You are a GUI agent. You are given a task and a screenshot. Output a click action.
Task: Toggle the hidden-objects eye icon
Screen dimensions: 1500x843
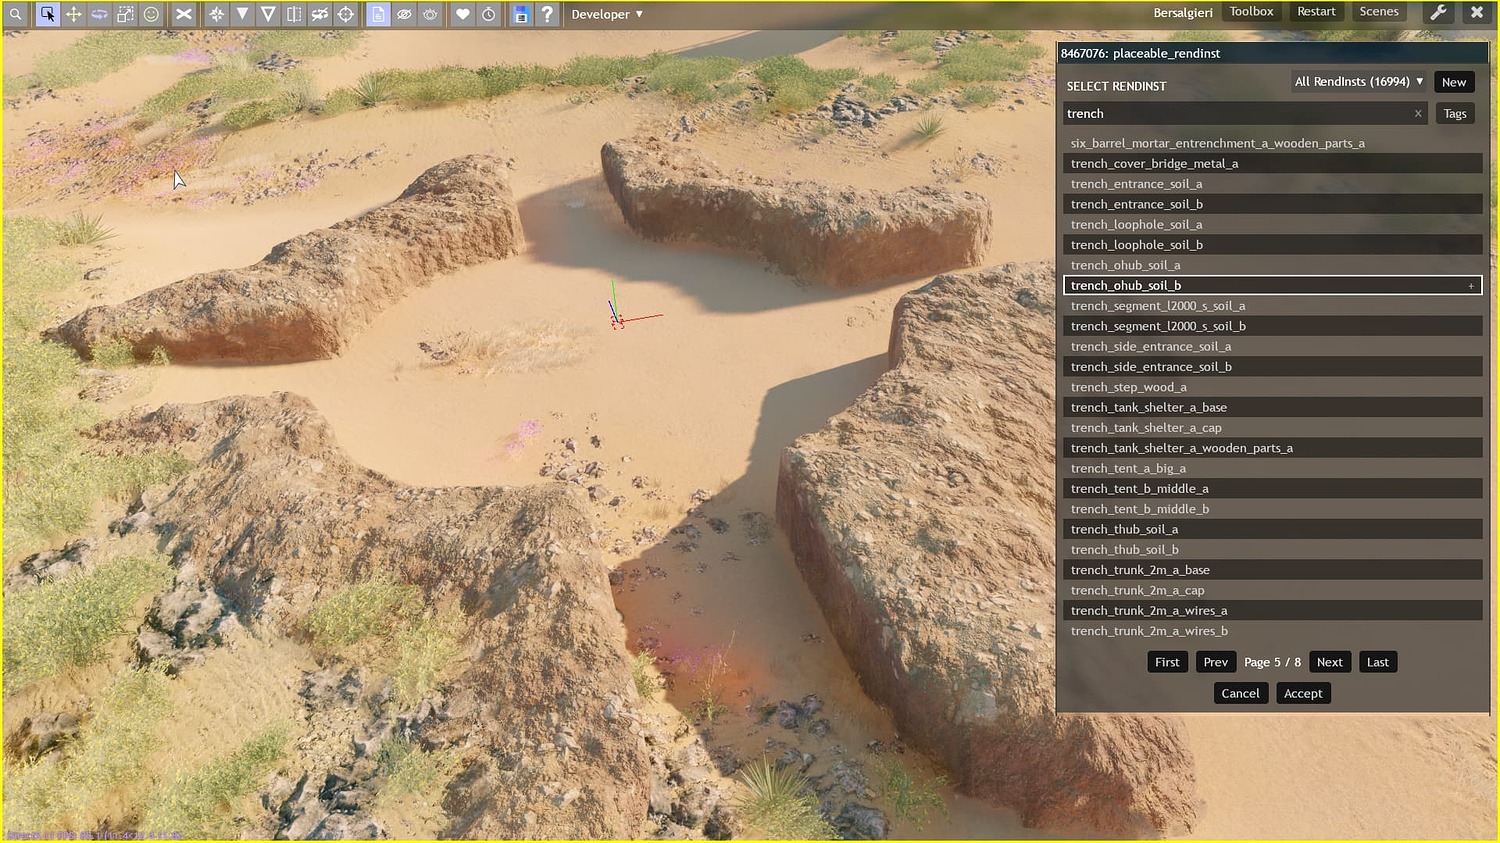(404, 14)
